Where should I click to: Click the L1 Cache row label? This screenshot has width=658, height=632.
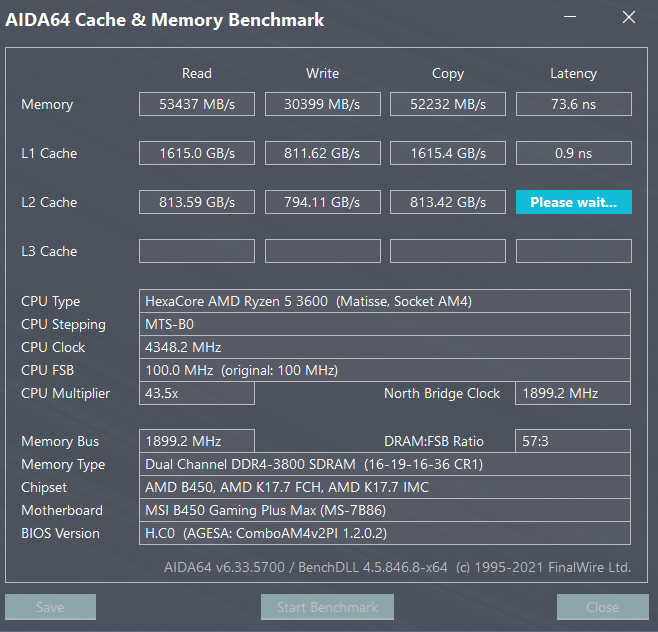(x=49, y=153)
